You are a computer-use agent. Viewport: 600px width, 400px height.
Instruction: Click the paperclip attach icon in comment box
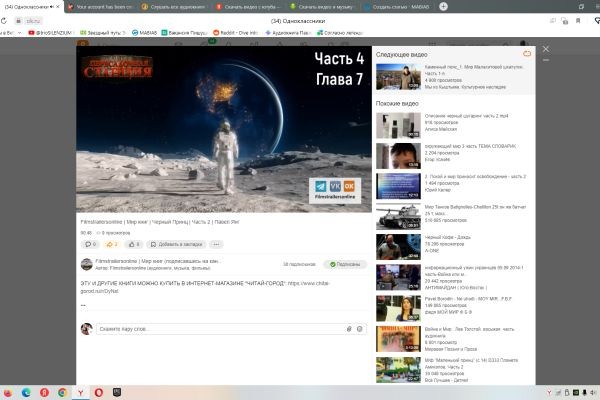tap(349, 329)
